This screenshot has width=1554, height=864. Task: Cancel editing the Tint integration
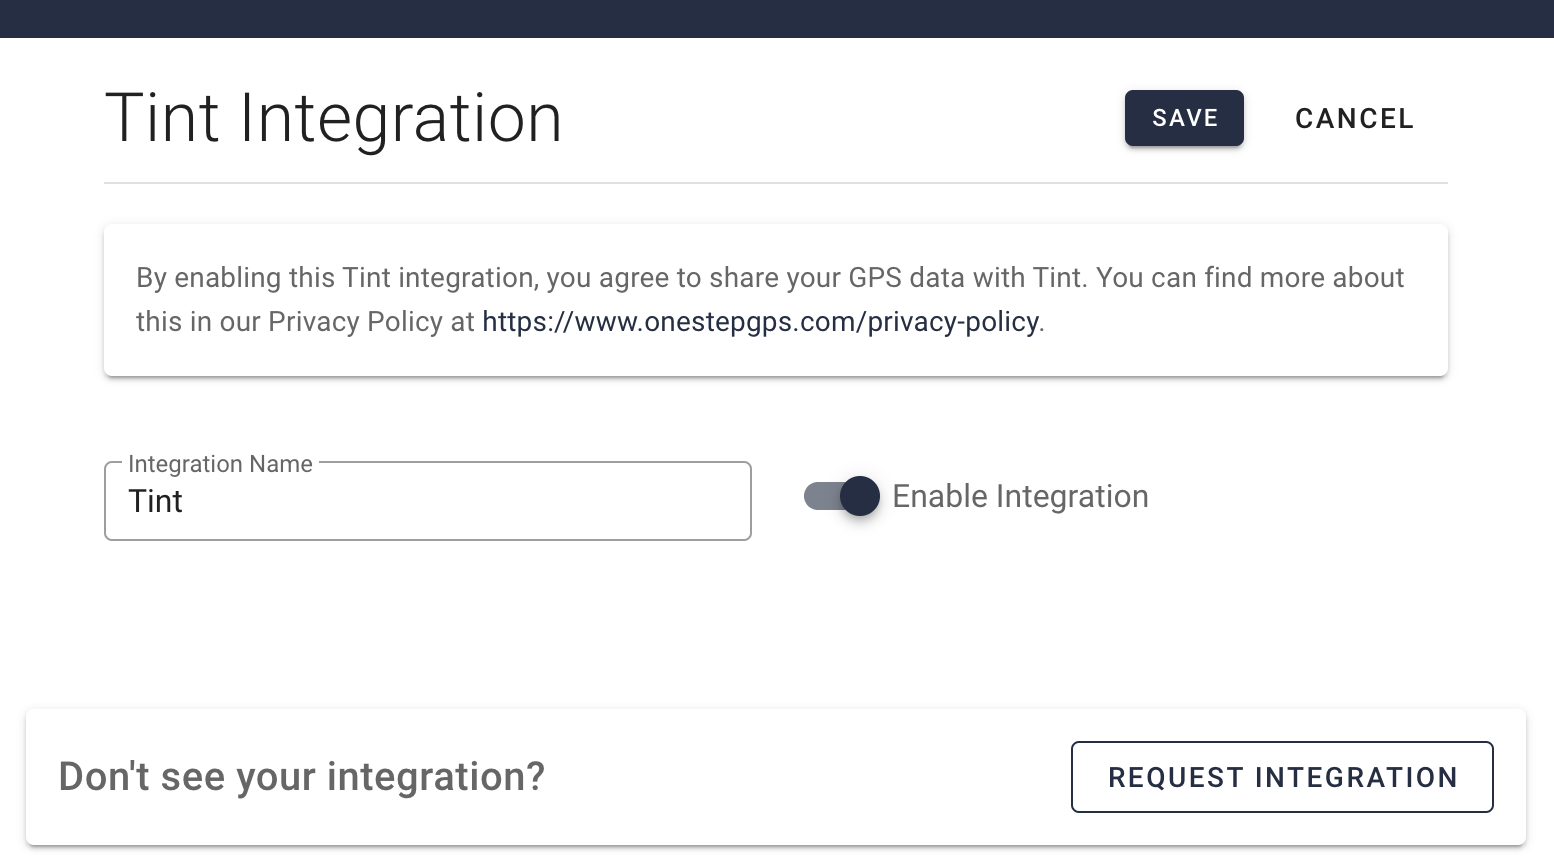click(1354, 118)
